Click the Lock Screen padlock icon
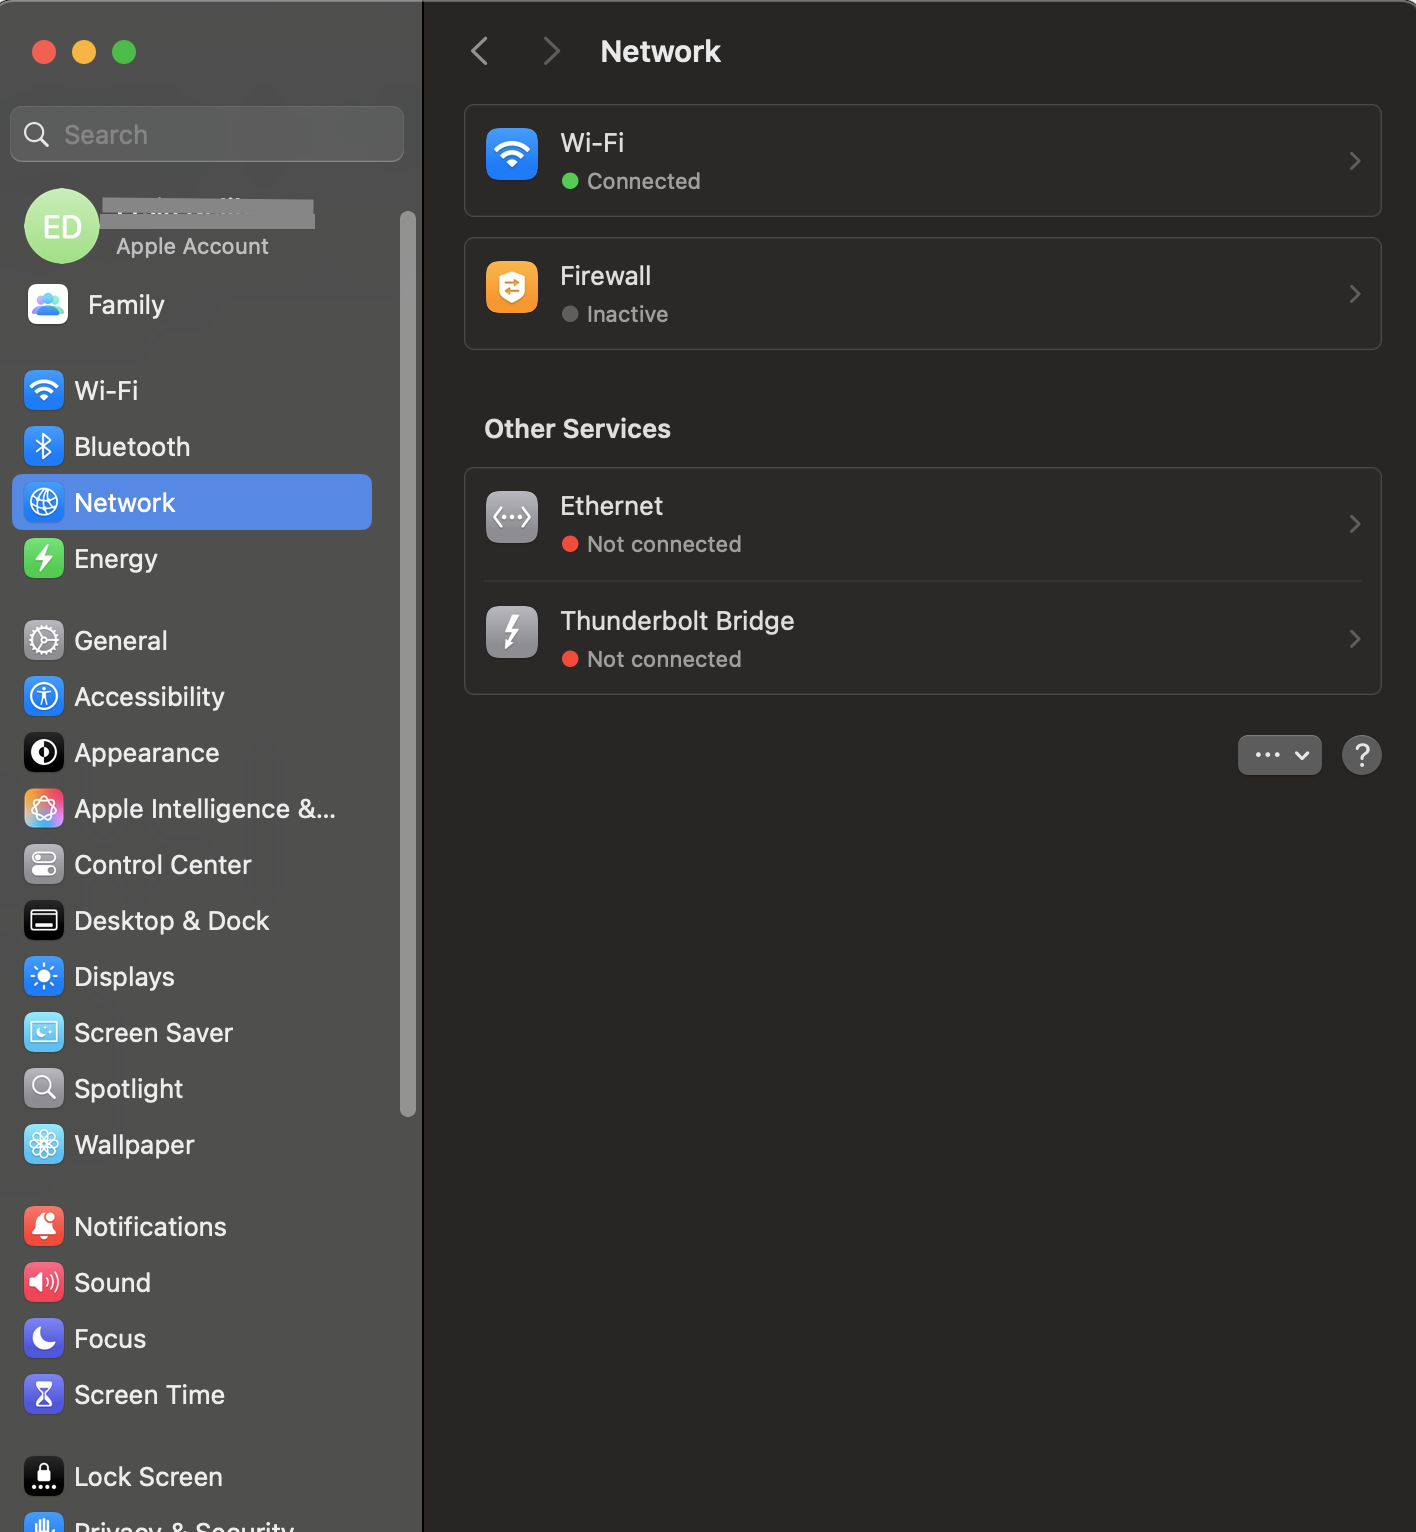Image resolution: width=1416 pixels, height=1532 pixels. pos(44,1476)
